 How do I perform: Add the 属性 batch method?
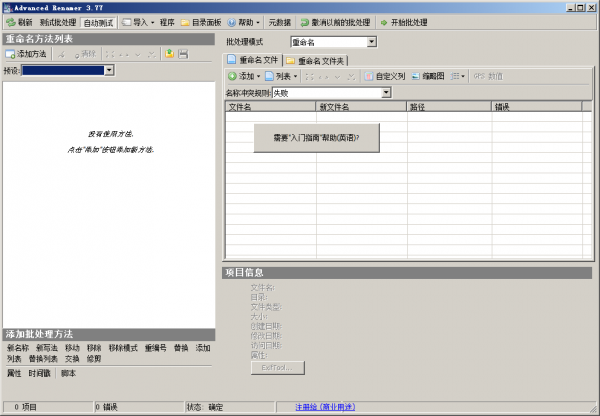(14, 373)
